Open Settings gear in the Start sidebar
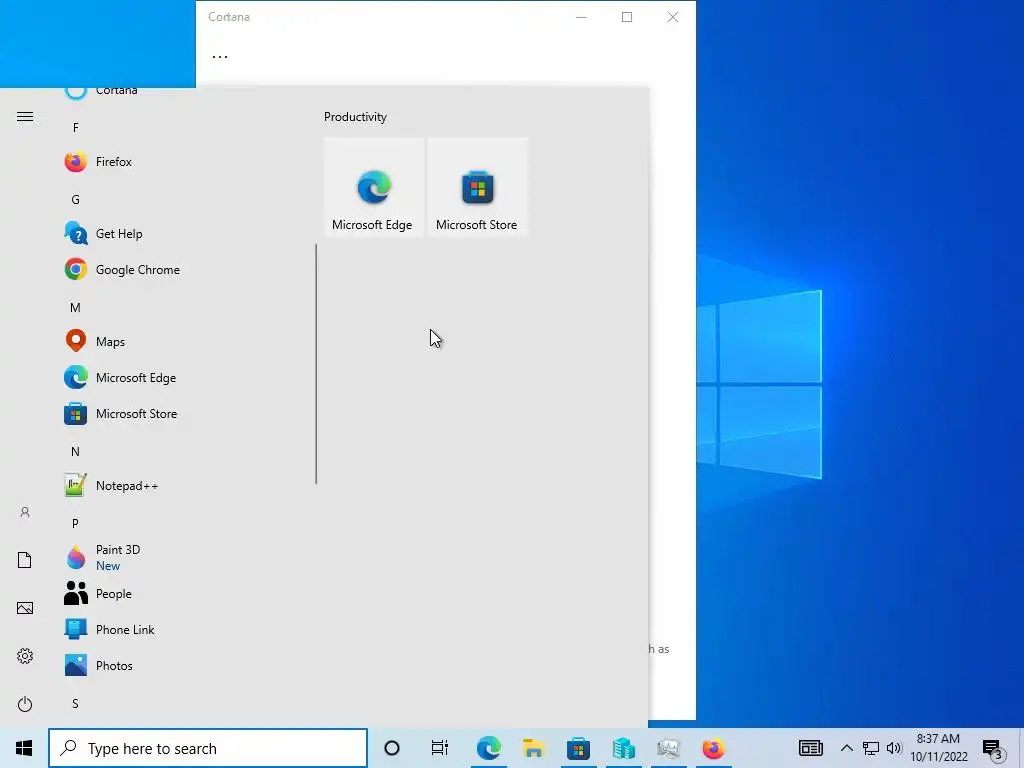The width and height of the screenshot is (1024, 768). (x=25, y=656)
